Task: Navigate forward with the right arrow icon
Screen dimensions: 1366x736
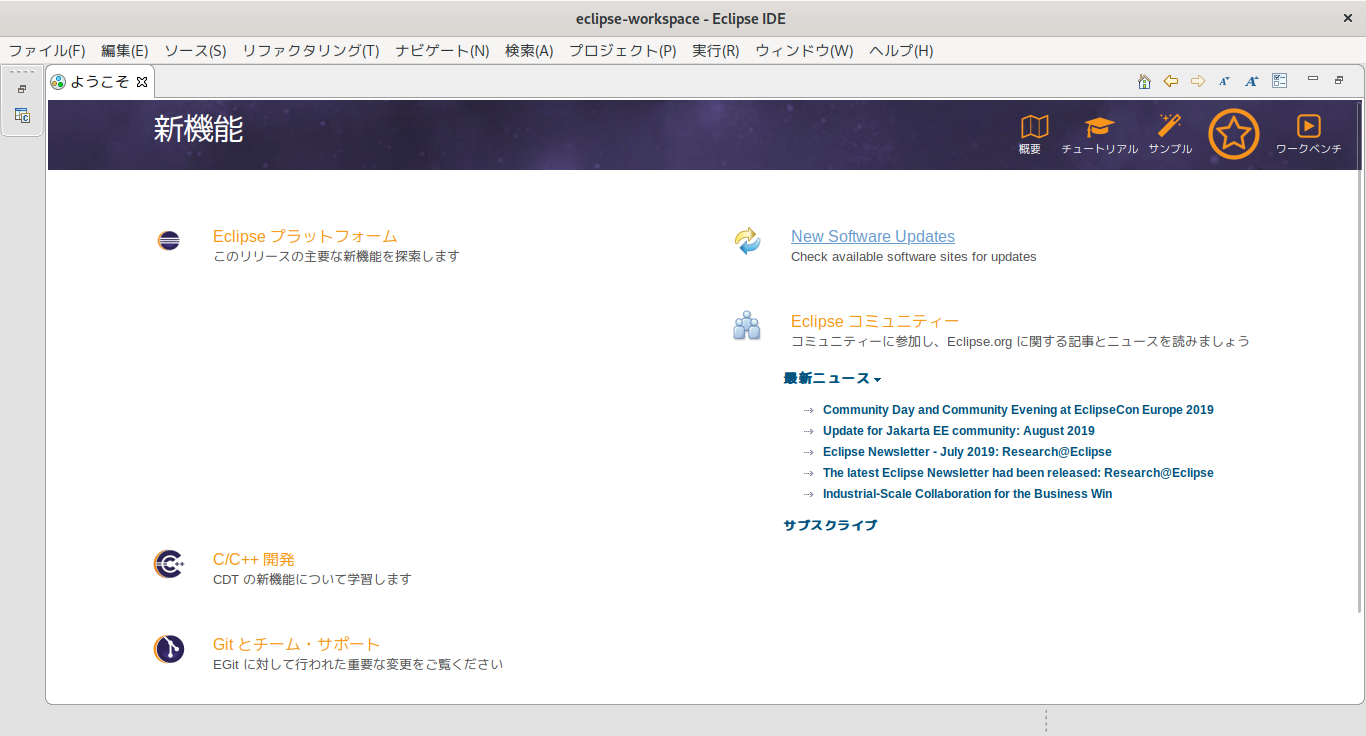Action: 1197,81
